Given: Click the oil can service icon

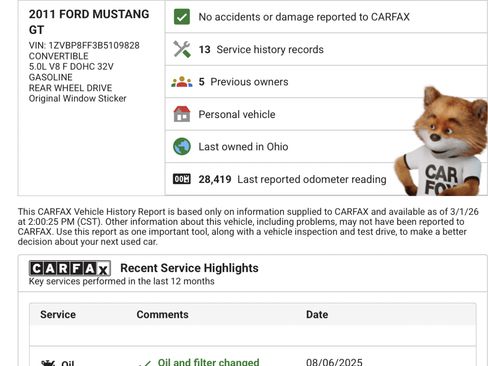Looking at the screenshot, I should 48,363.
